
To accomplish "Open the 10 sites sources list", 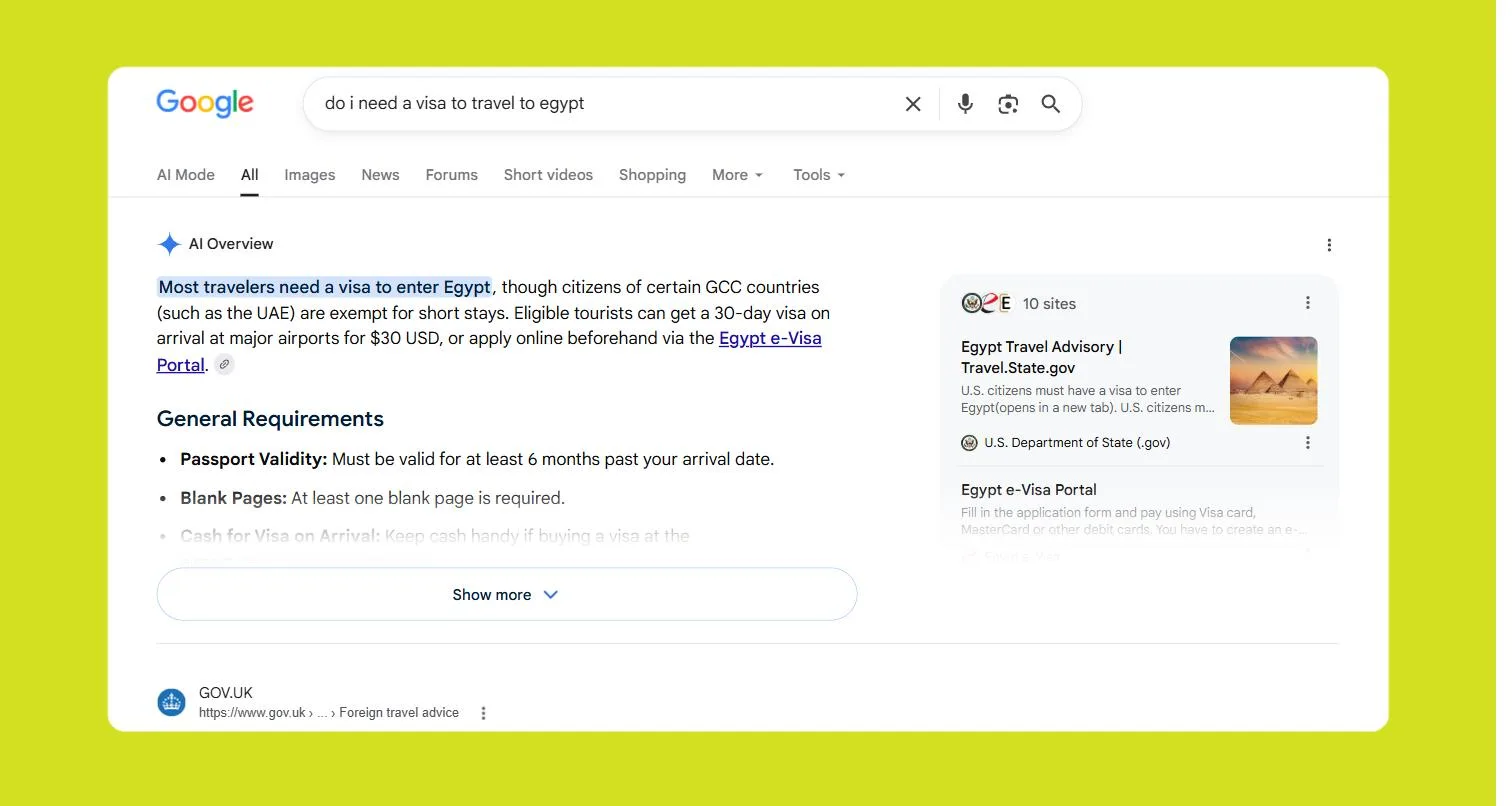I will pyautogui.click(x=1049, y=304).
